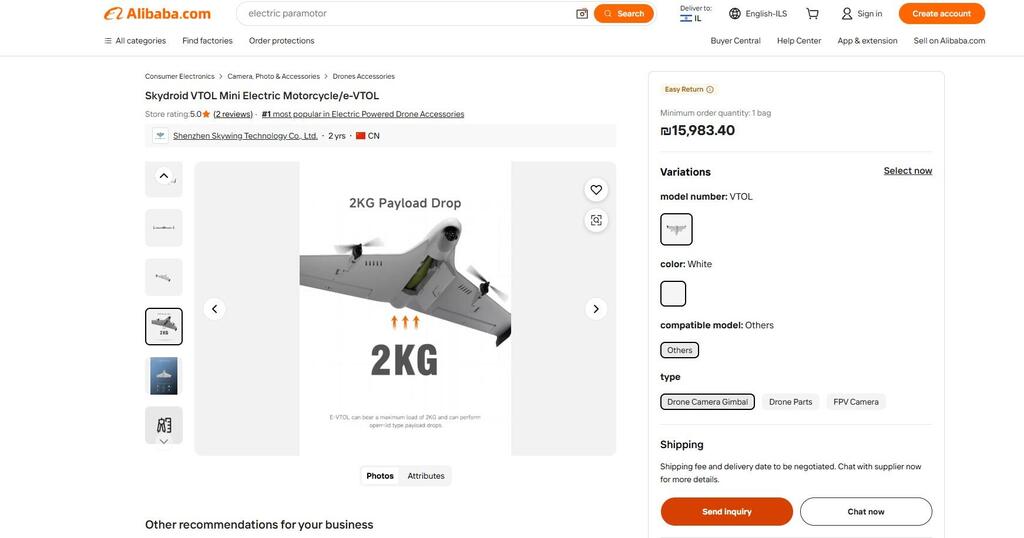This screenshot has height=538, width=1024.
Task: Open the shopping cart
Action: click(813, 14)
